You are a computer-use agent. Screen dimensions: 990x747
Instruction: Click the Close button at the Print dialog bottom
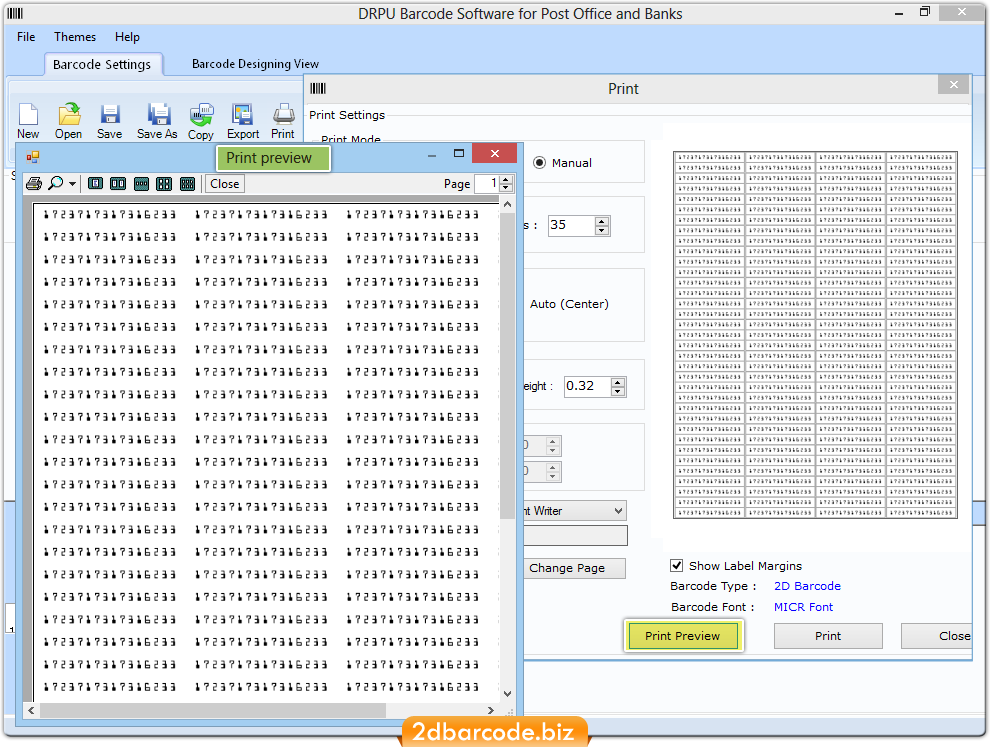coord(936,636)
